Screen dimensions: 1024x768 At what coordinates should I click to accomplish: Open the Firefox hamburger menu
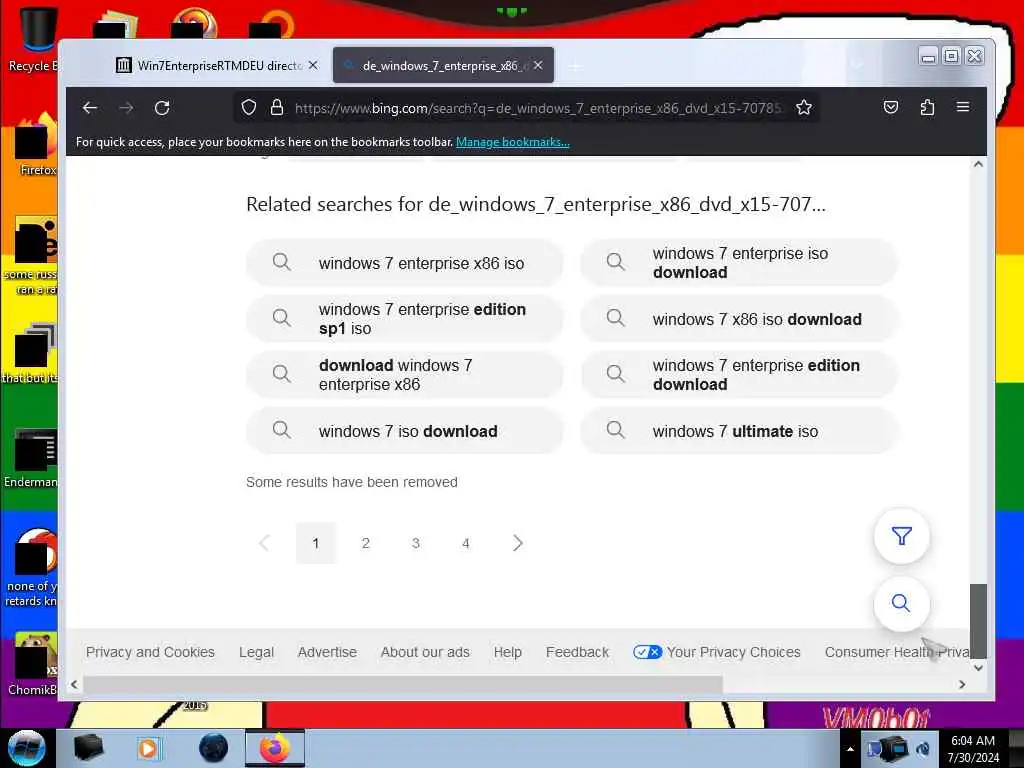pyautogui.click(x=963, y=108)
